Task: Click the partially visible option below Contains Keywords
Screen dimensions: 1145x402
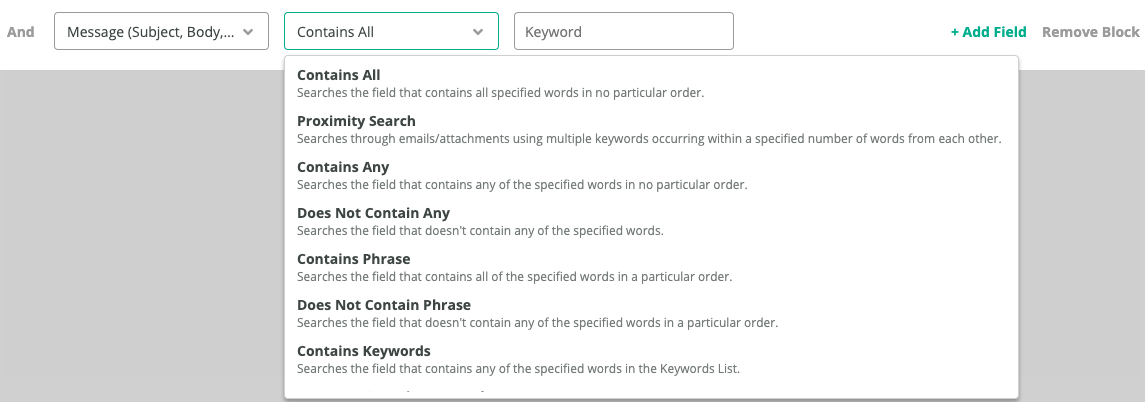Action: point(400,392)
